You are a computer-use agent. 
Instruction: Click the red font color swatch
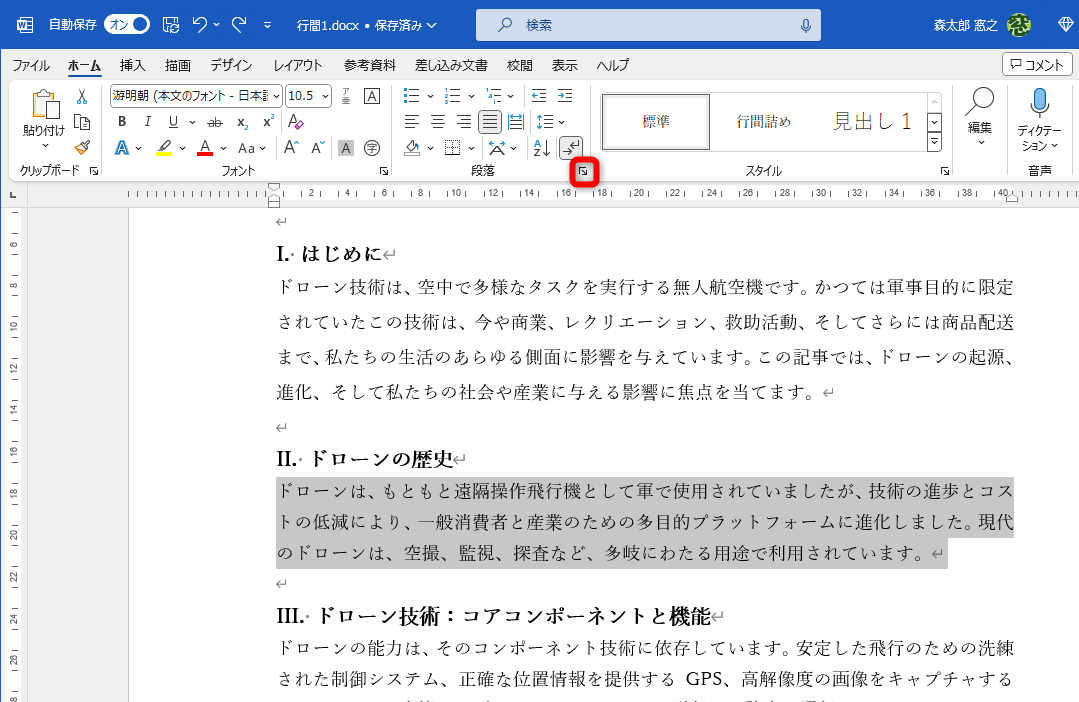pyautogui.click(x=203, y=148)
